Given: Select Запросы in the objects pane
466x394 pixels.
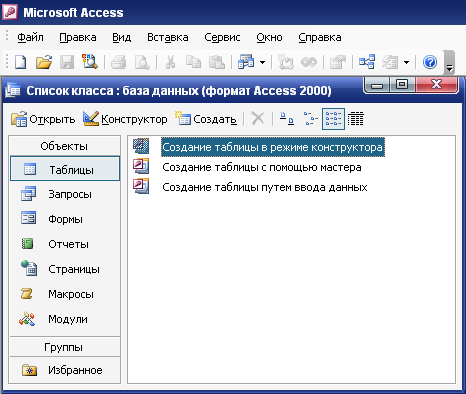Looking at the screenshot, I should pyautogui.click(x=65, y=194).
